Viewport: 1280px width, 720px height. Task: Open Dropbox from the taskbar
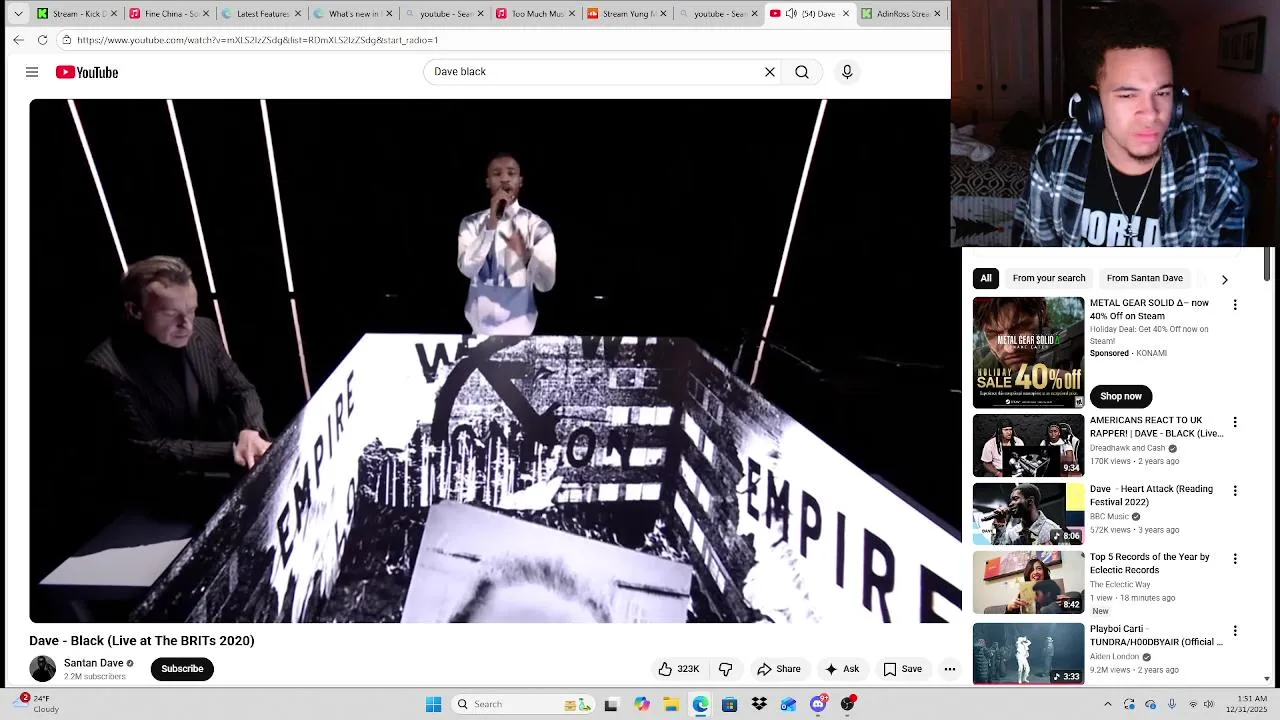coord(759,704)
